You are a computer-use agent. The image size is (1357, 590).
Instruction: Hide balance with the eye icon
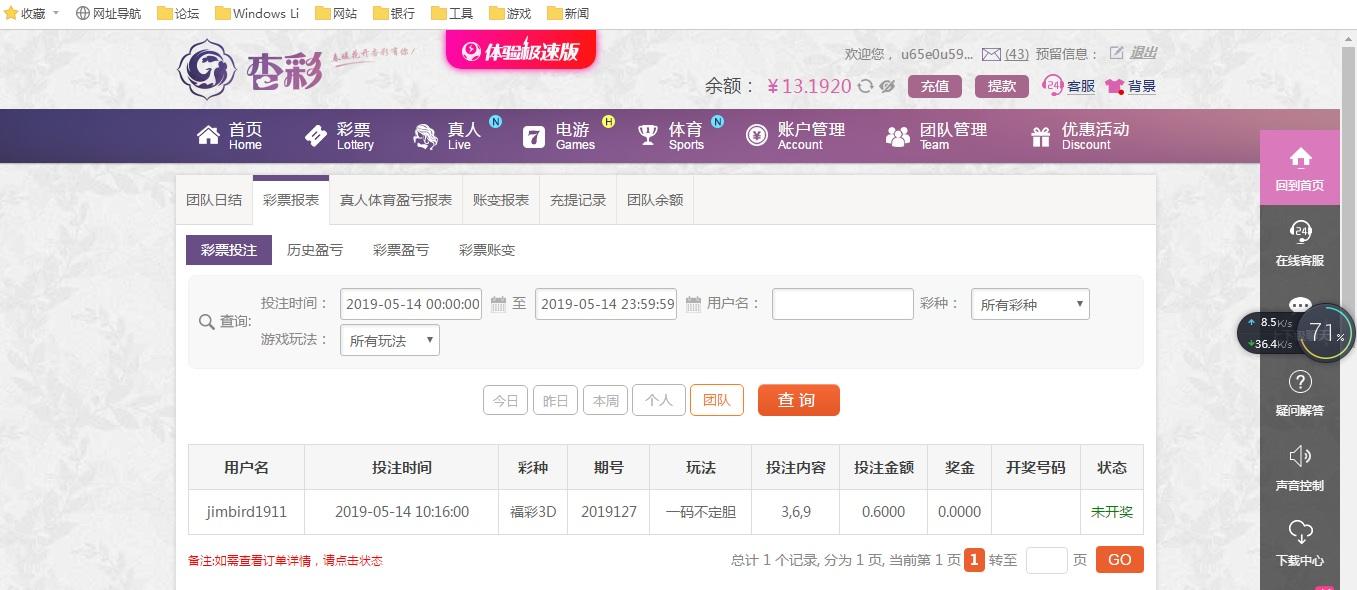(887, 86)
